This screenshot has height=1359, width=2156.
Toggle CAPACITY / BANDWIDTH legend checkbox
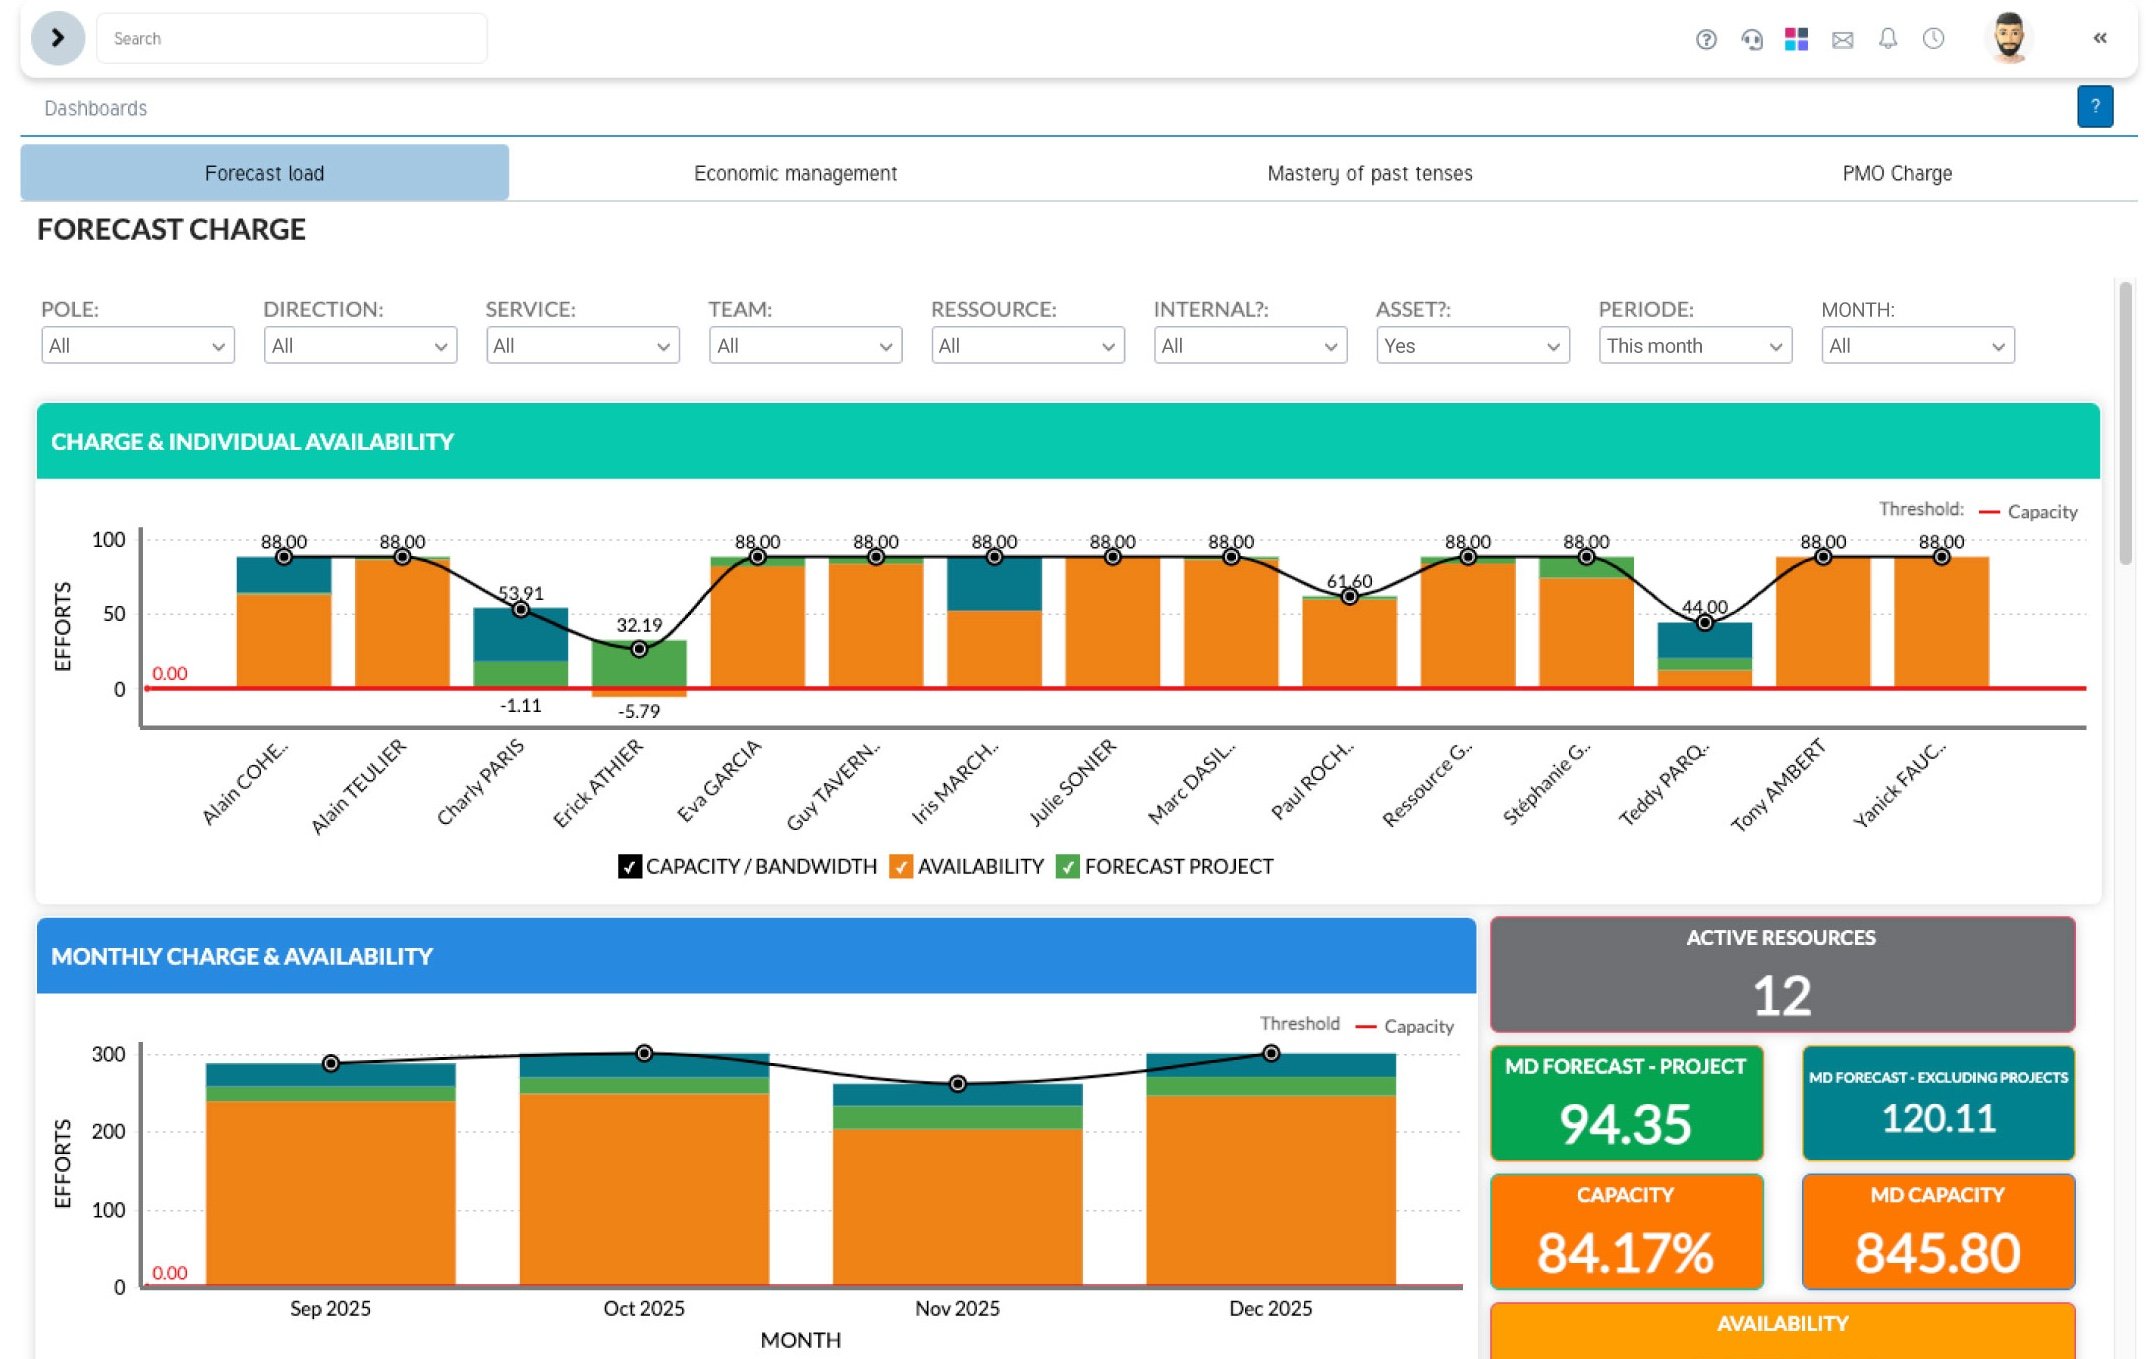coord(629,866)
